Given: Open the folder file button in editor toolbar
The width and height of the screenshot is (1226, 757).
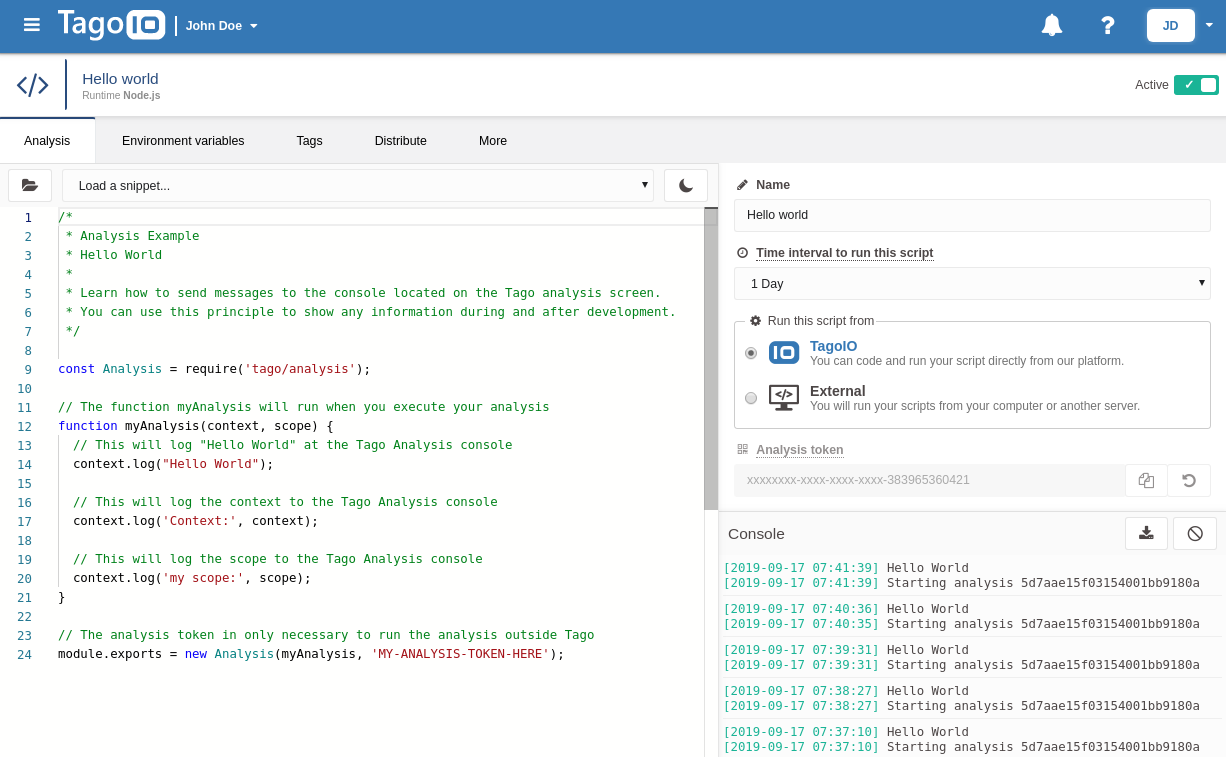Looking at the screenshot, I should point(30,185).
